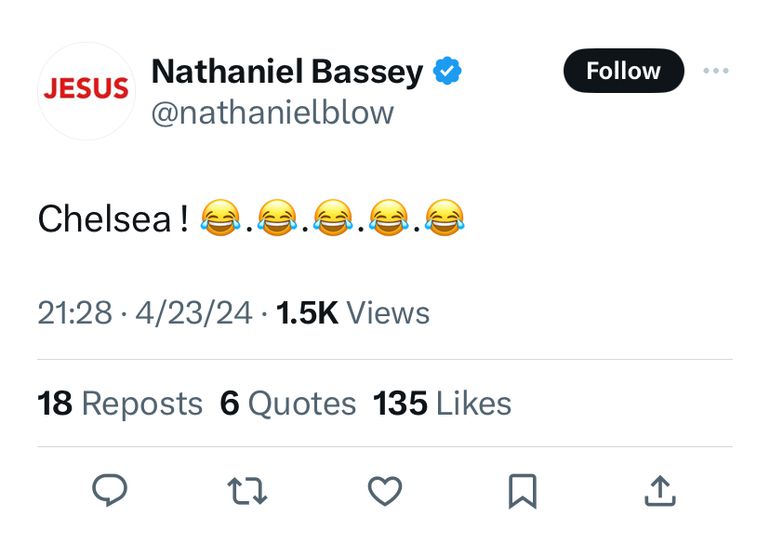Like the tweet with the heart icon
Image resolution: width=770 pixels, height=556 pixels.
tap(385, 490)
